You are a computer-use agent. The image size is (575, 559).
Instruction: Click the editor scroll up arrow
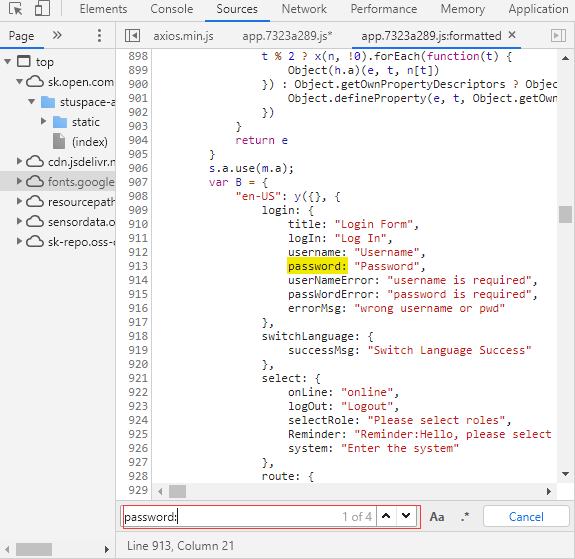coord(565,58)
